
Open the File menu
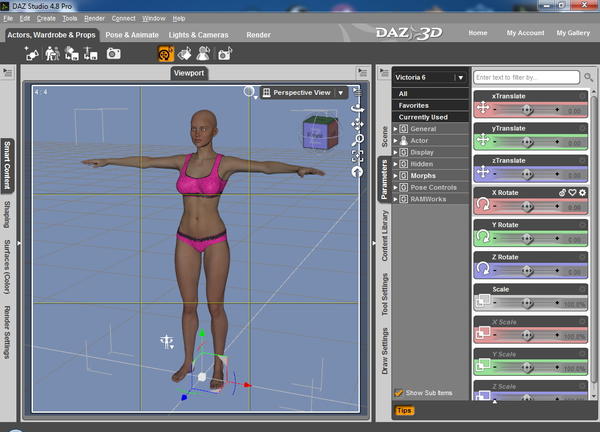pos(8,18)
